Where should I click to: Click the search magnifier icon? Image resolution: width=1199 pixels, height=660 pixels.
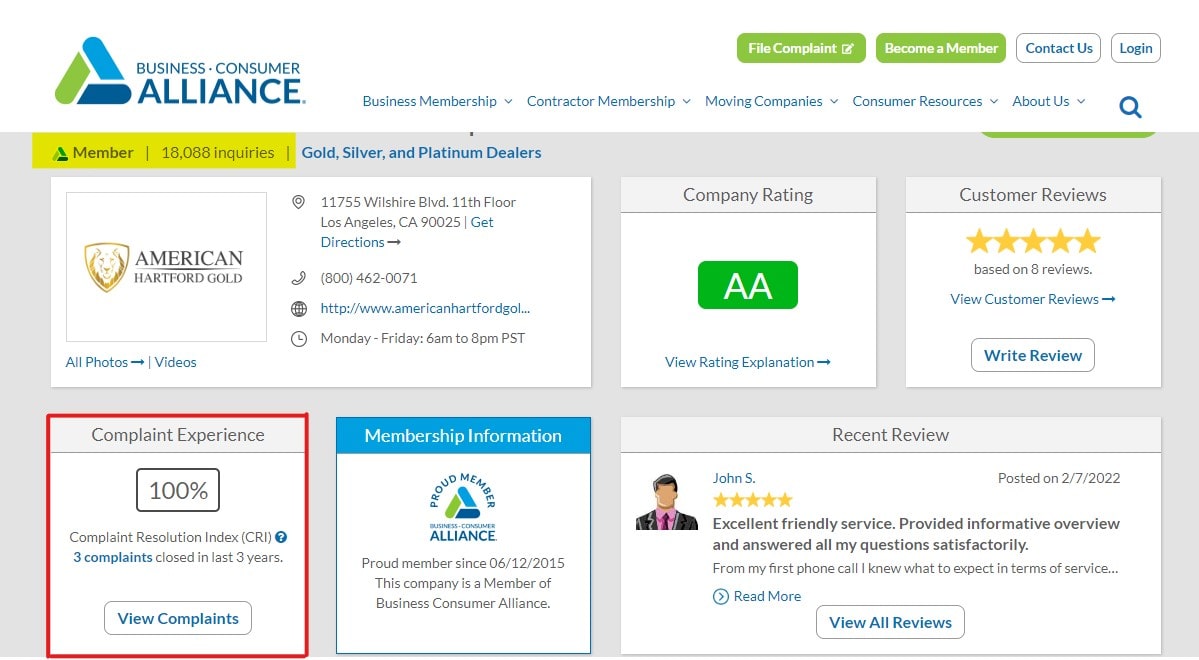1130,107
